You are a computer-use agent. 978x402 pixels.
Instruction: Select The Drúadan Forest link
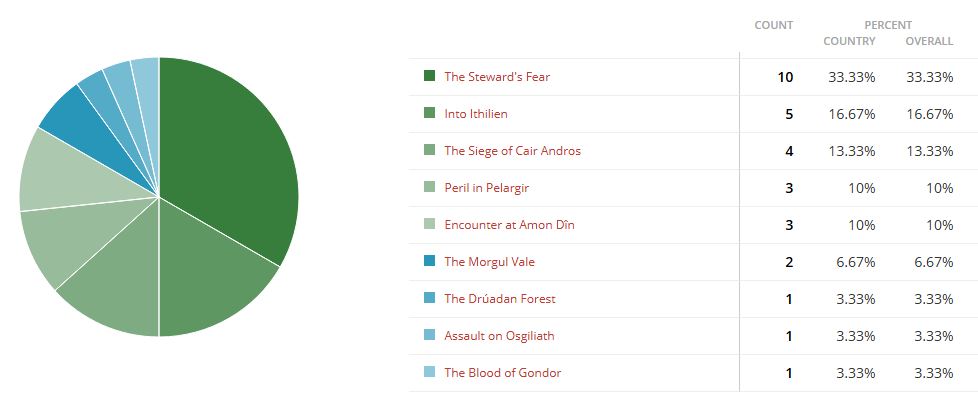click(x=499, y=299)
